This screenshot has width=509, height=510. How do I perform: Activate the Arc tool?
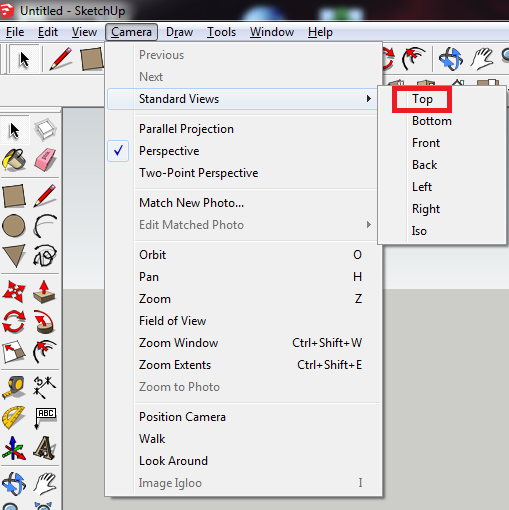coord(45,226)
